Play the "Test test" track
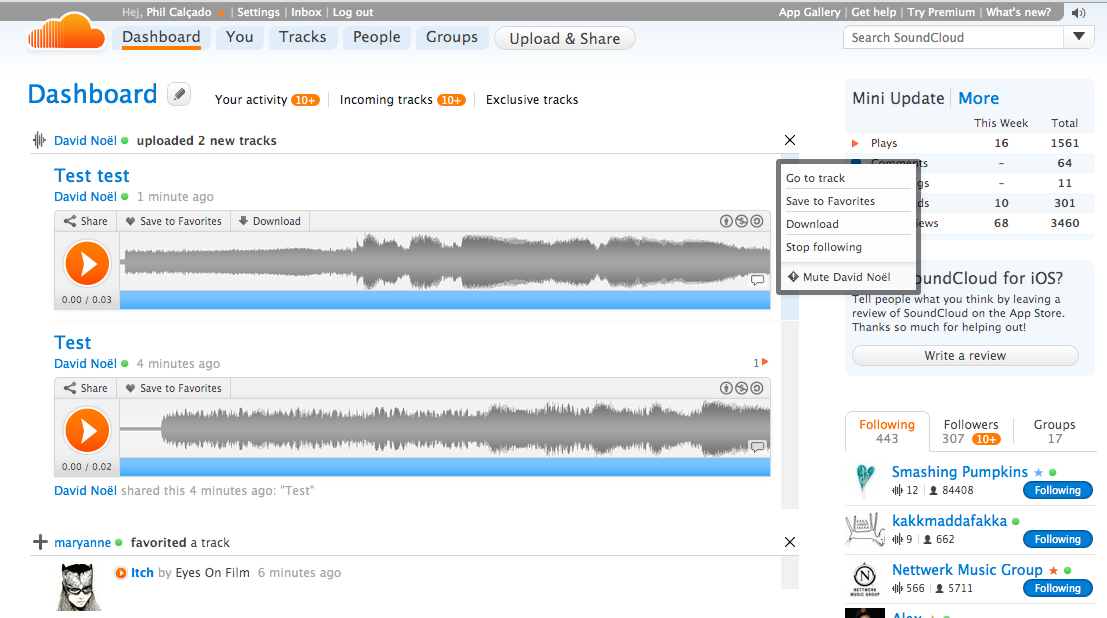 87,263
